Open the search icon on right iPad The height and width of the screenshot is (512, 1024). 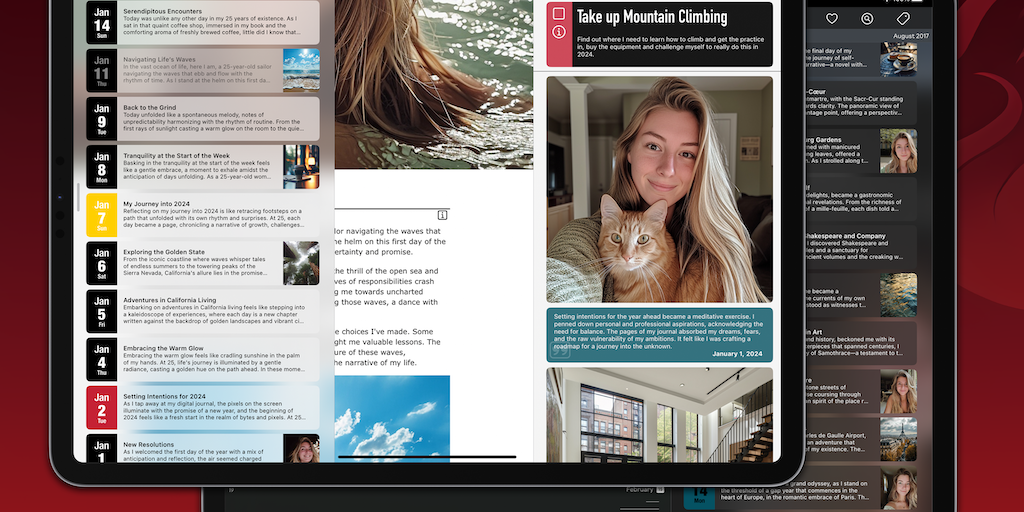[867, 18]
